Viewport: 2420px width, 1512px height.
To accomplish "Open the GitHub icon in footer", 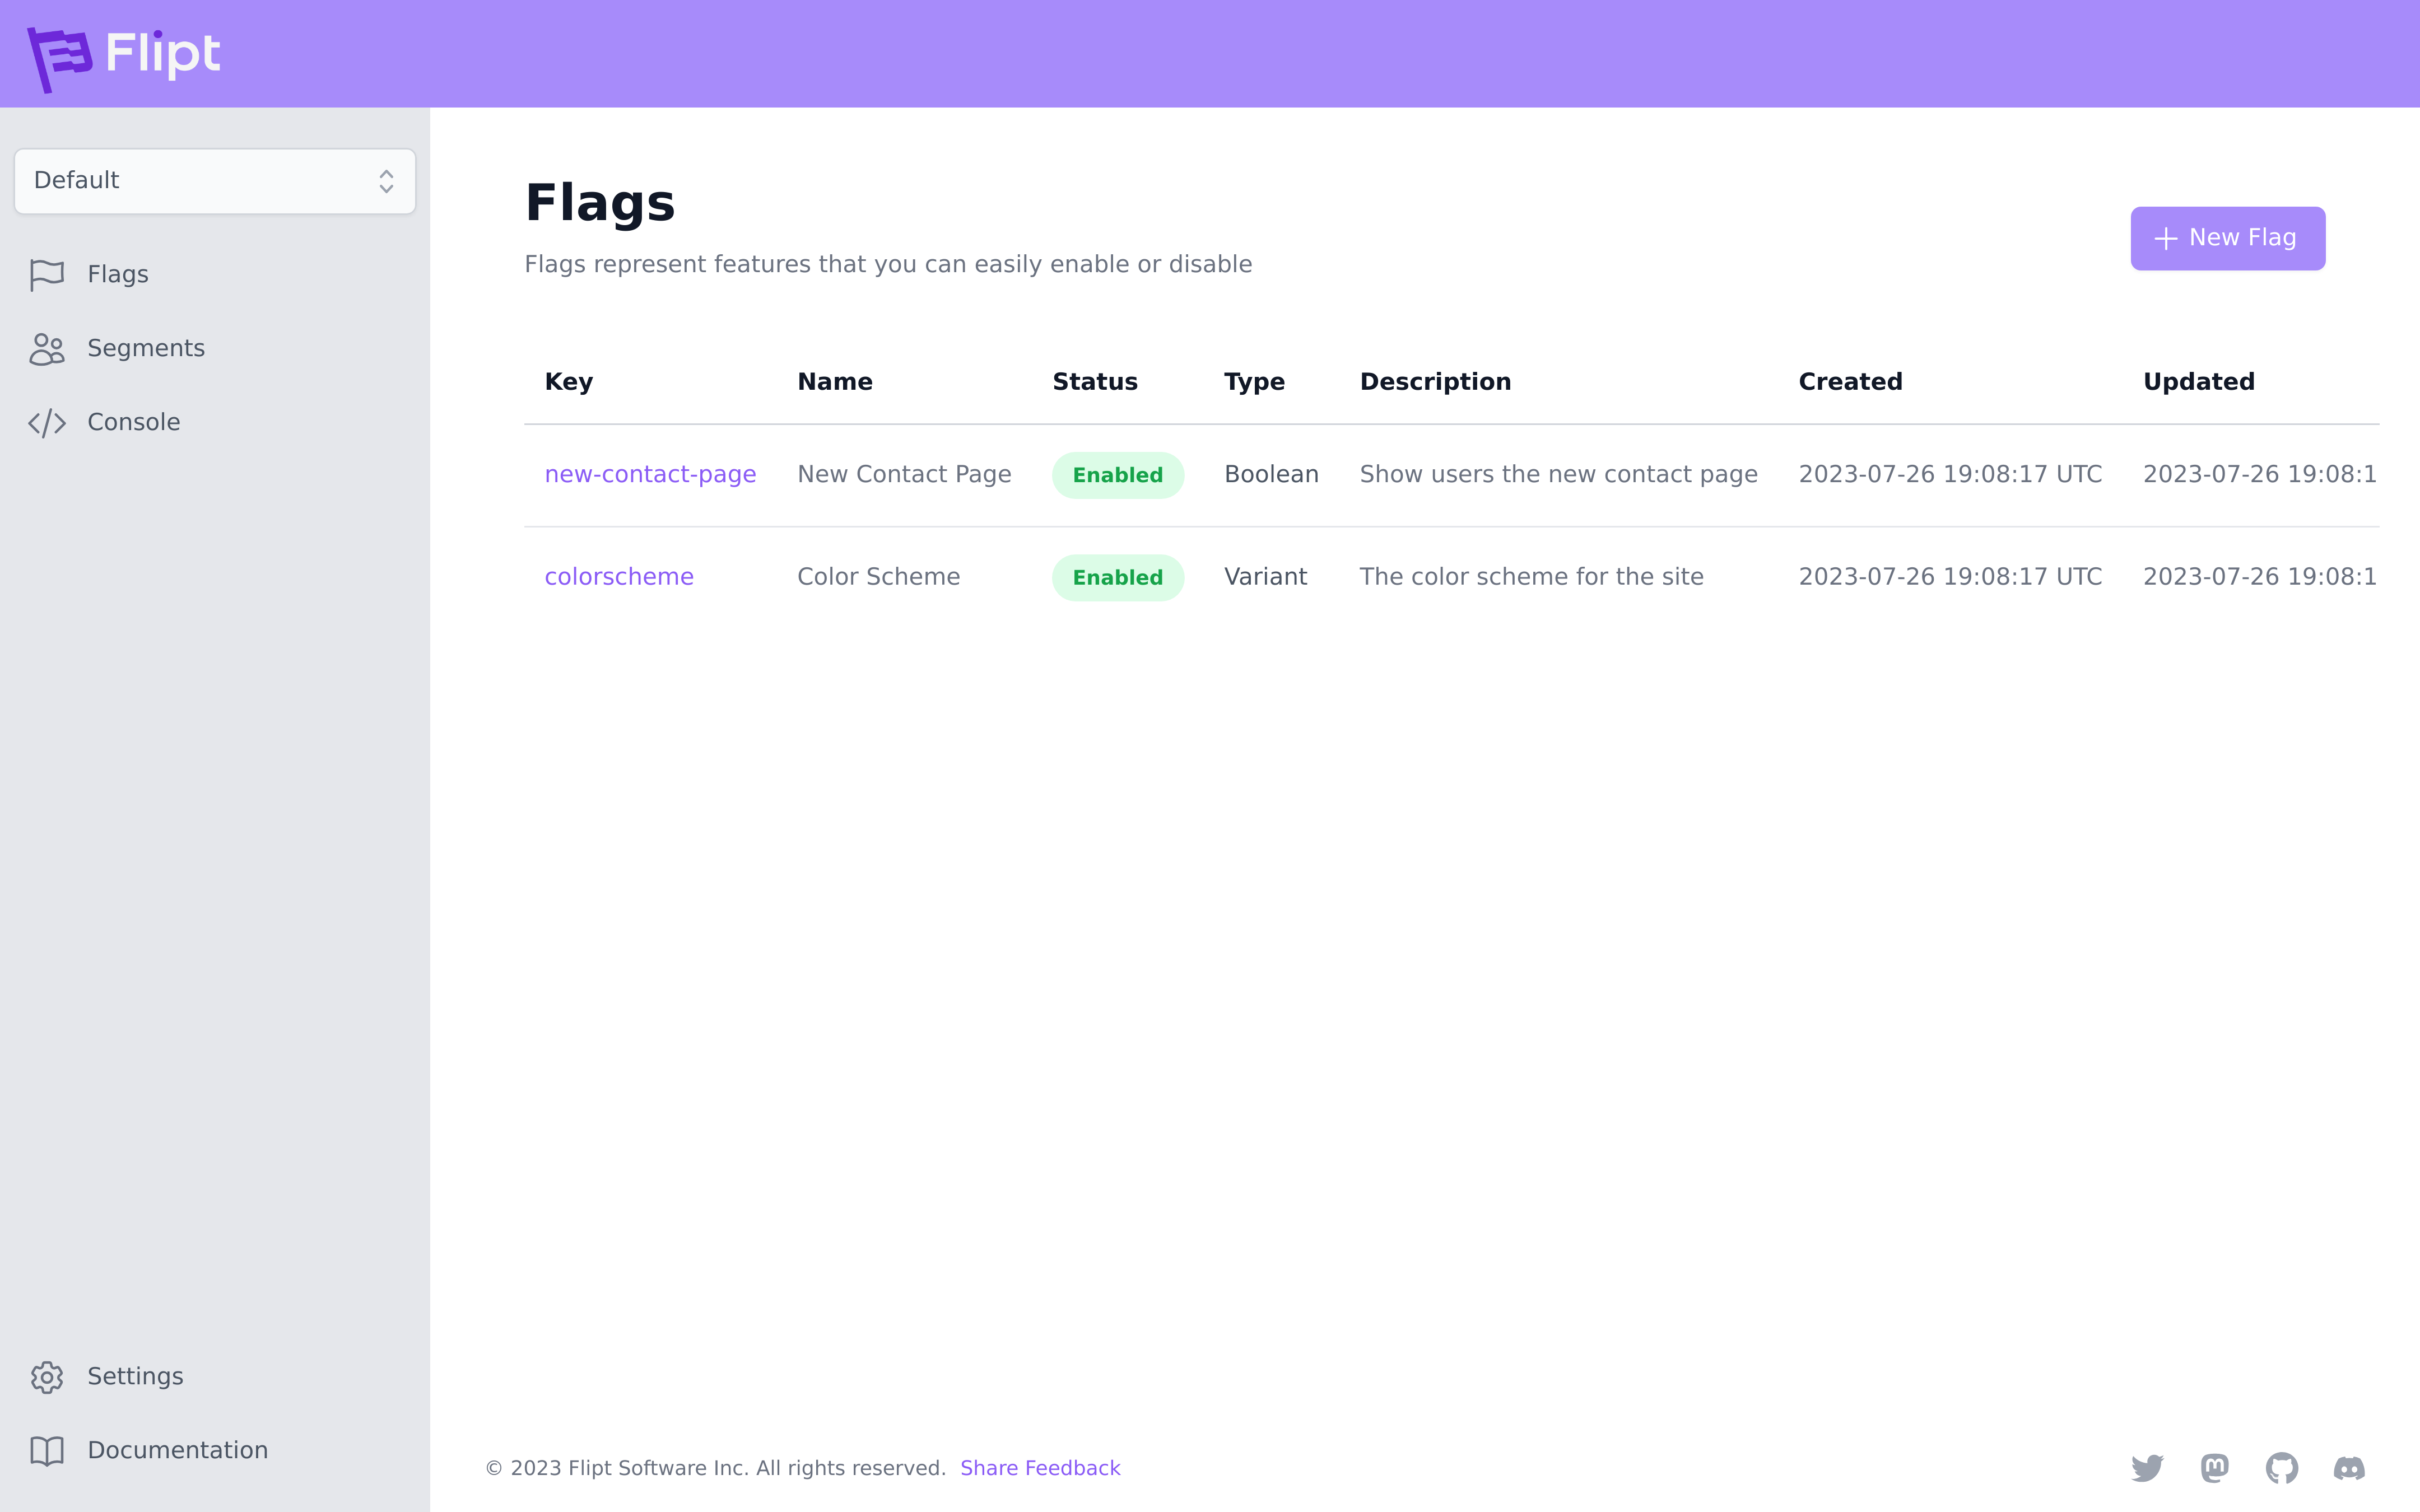I will 2281,1468.
